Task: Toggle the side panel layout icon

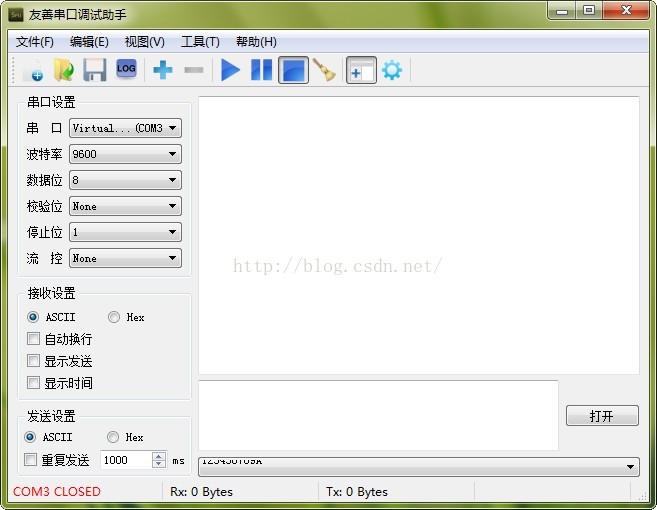Action: click(361, 70)
